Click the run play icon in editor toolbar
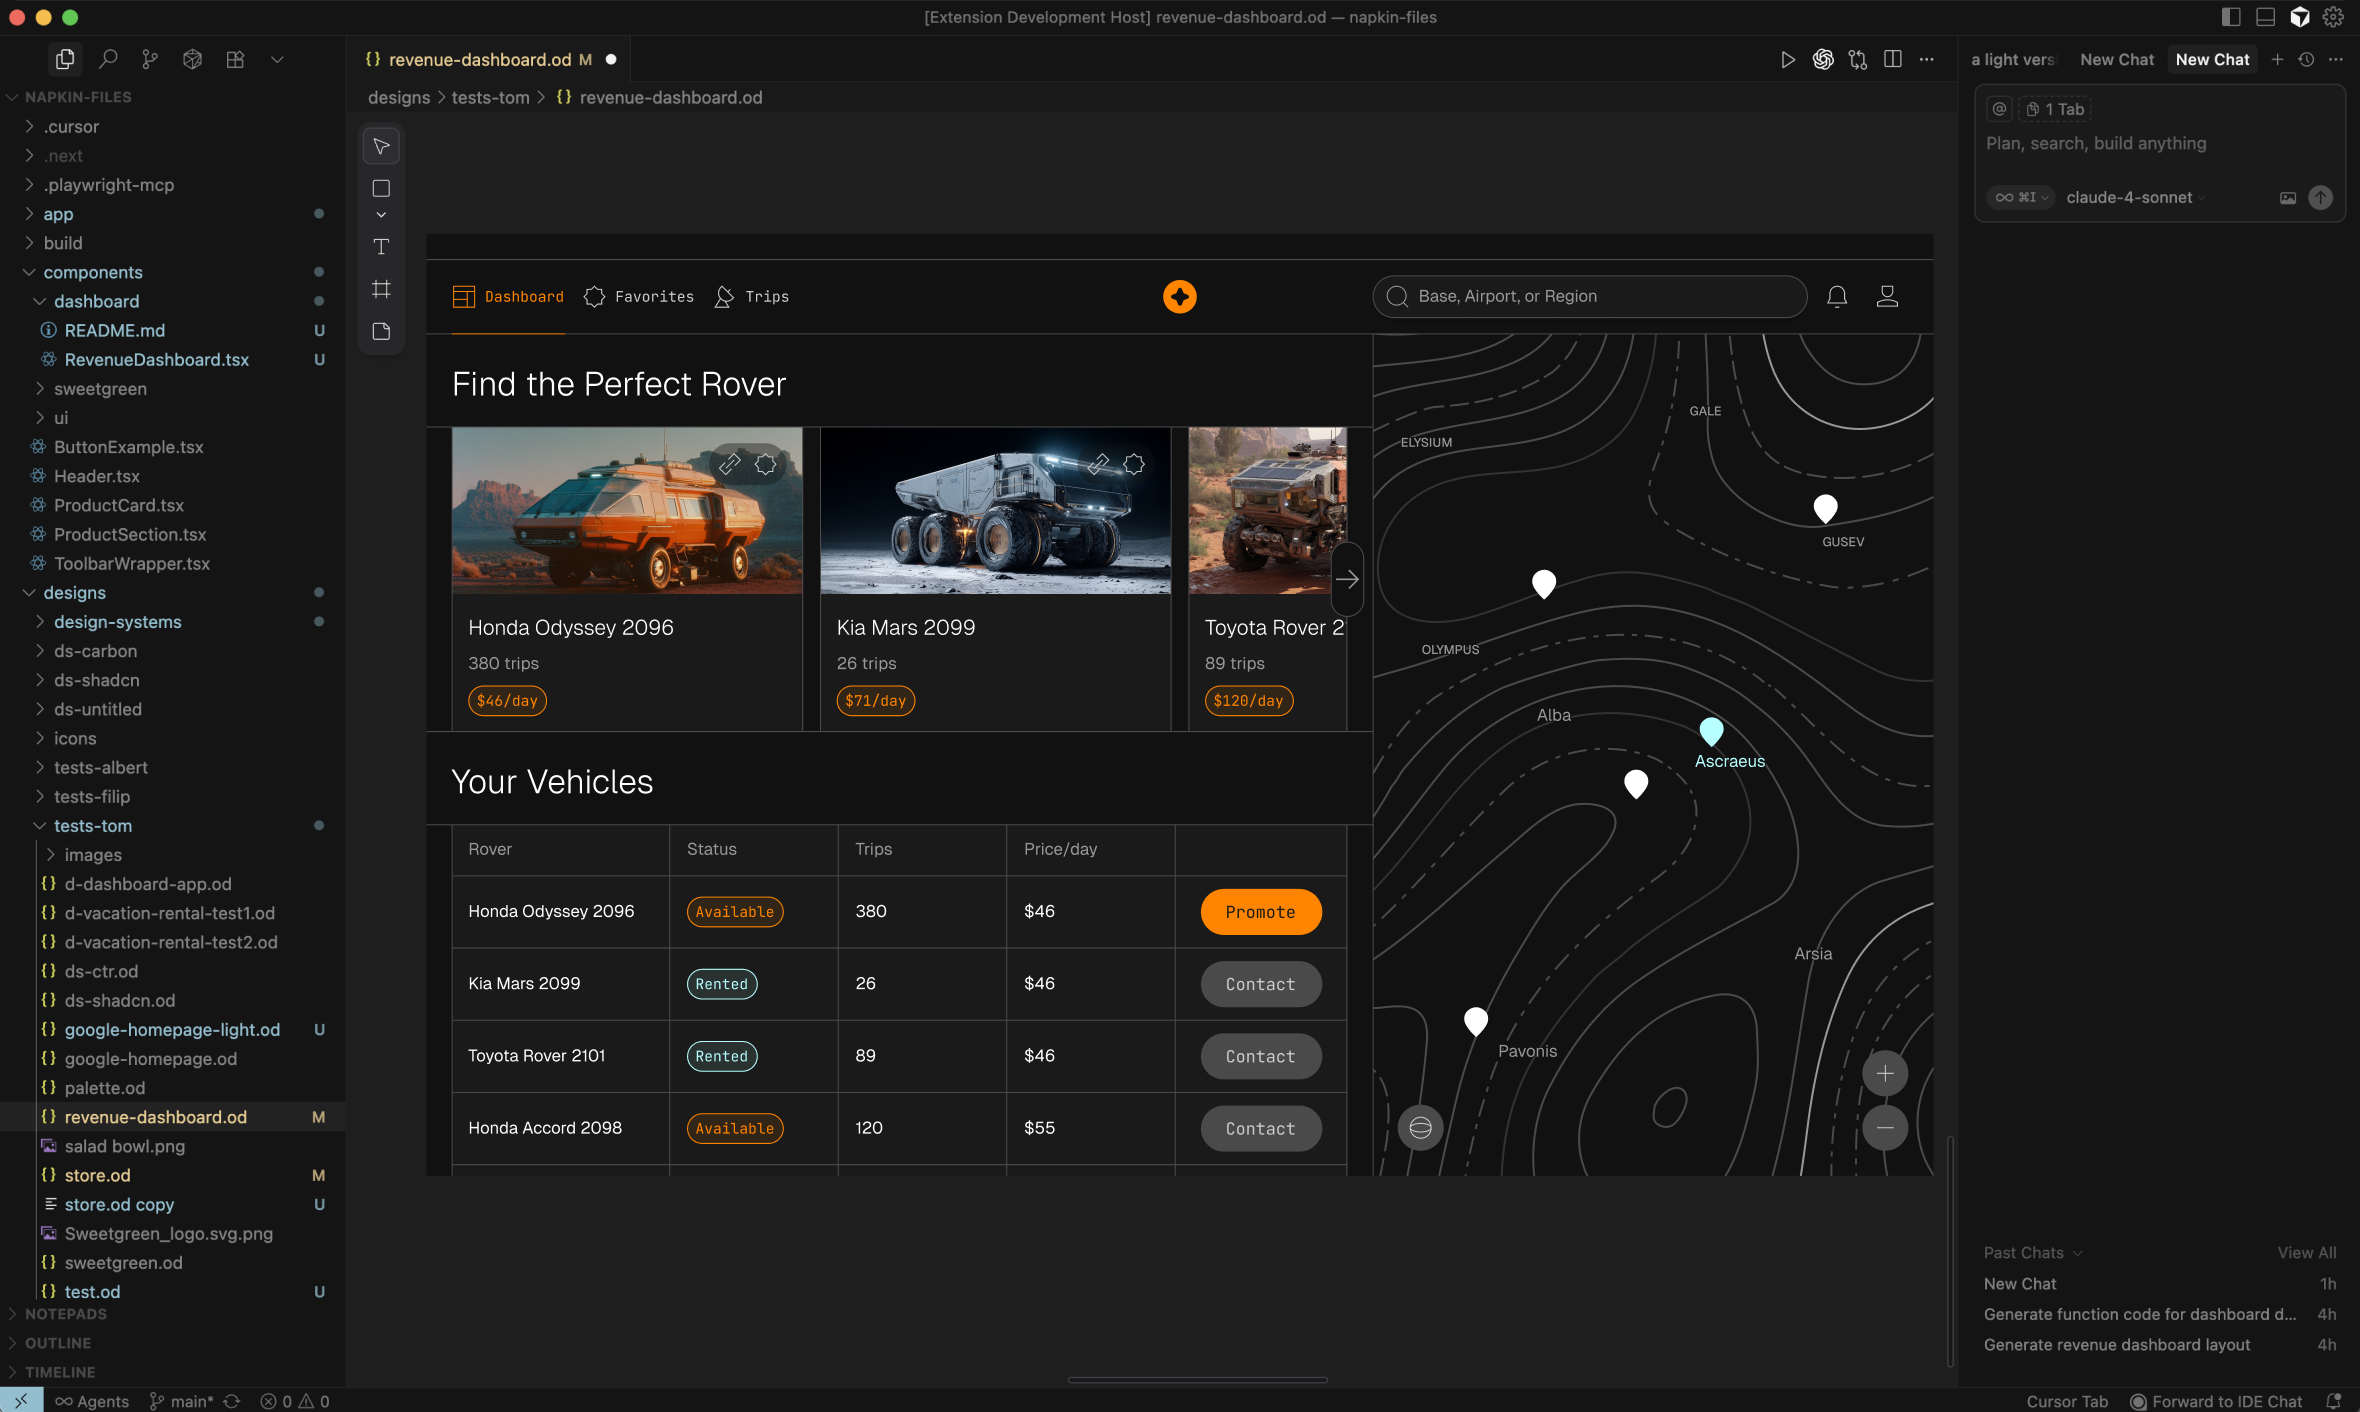This screenshot has height=1412, width=2360. (x=1787, y=60)
